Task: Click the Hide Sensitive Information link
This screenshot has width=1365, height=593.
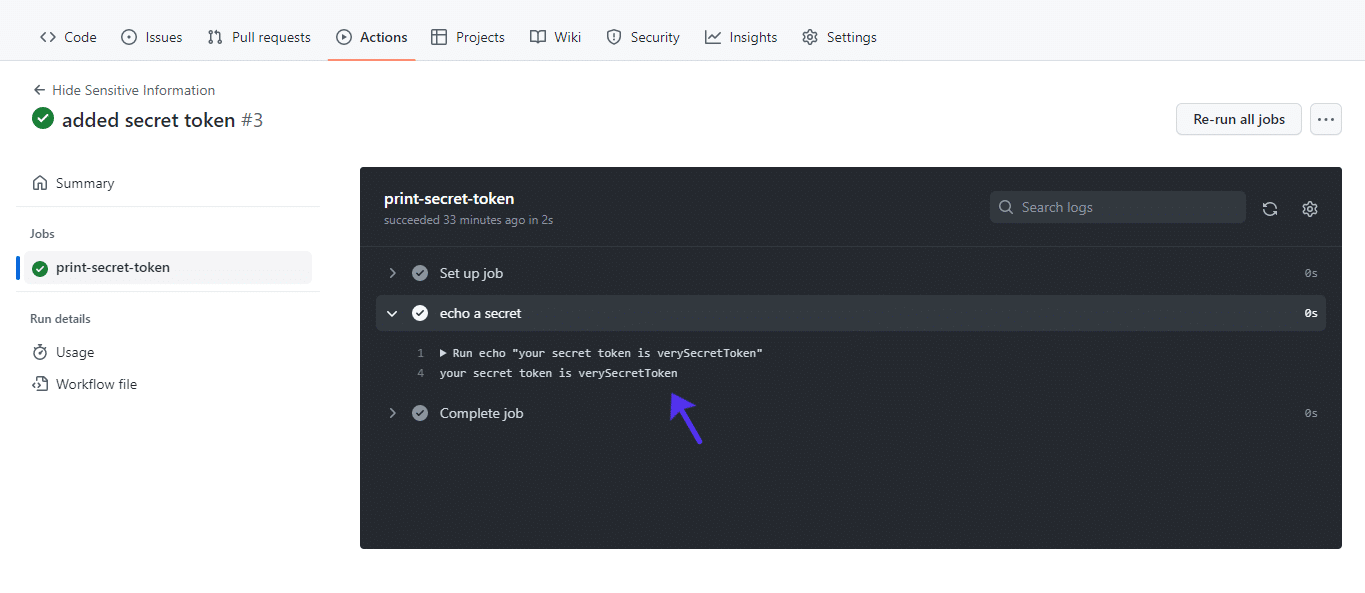Action: point(133,89)
